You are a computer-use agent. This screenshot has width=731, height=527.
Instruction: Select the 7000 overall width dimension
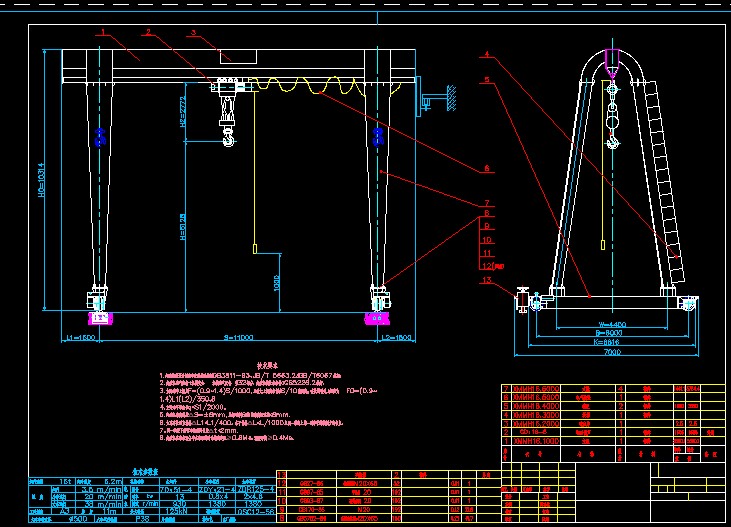612,352
